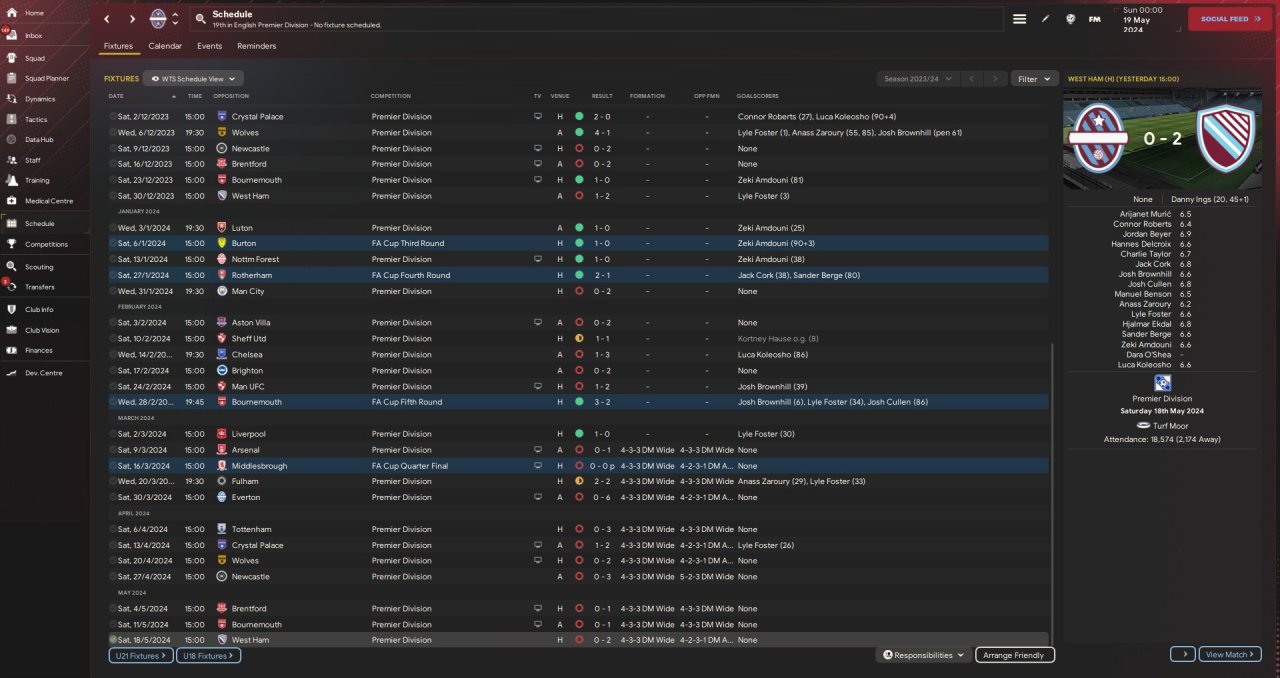This screenshot has height=678, width=1280.
Task: Select the Crystal Palace 2/12/2023 row circle
Action: (x=113, y=116)
